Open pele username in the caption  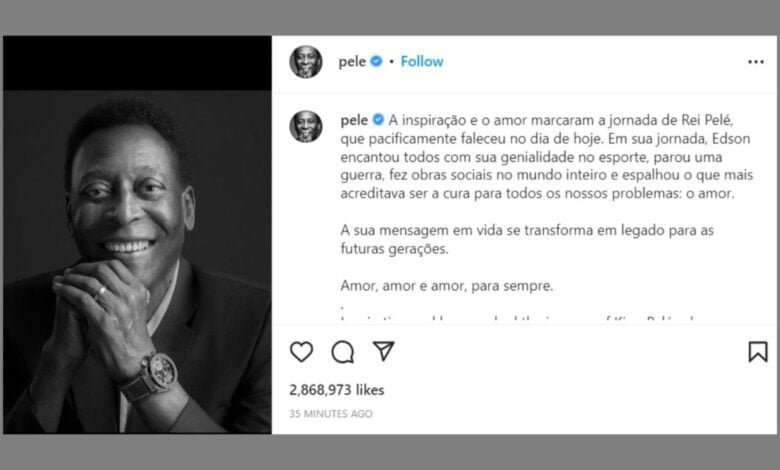point(354,120)
